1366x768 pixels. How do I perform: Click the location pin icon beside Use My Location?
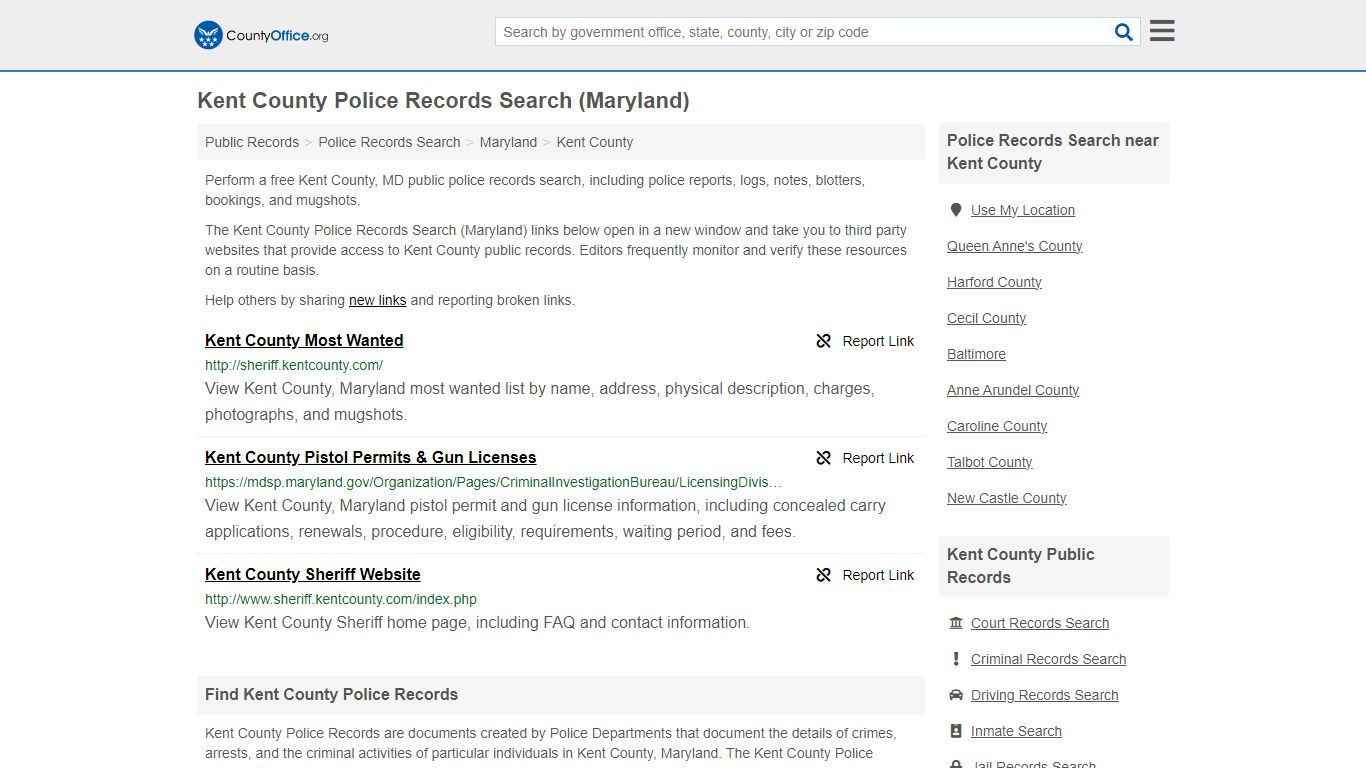click(956, 210)
